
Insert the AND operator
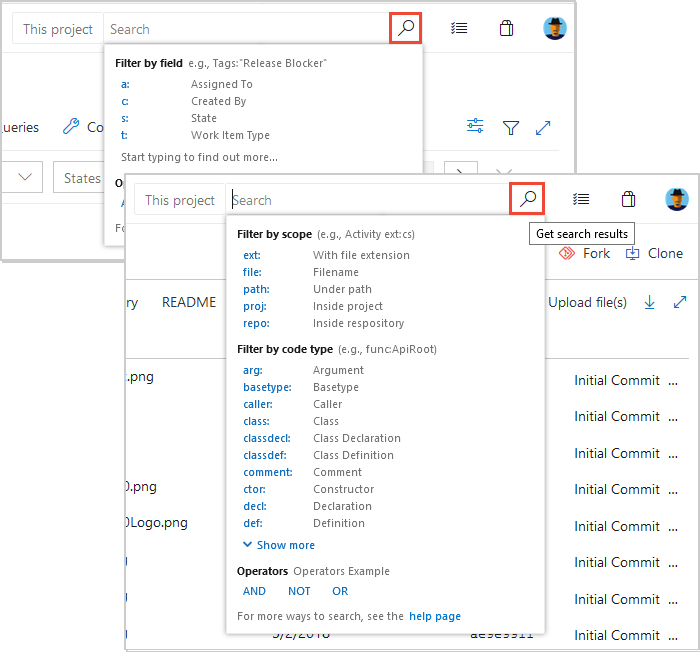pyautogui.click(x=254, y=591)
